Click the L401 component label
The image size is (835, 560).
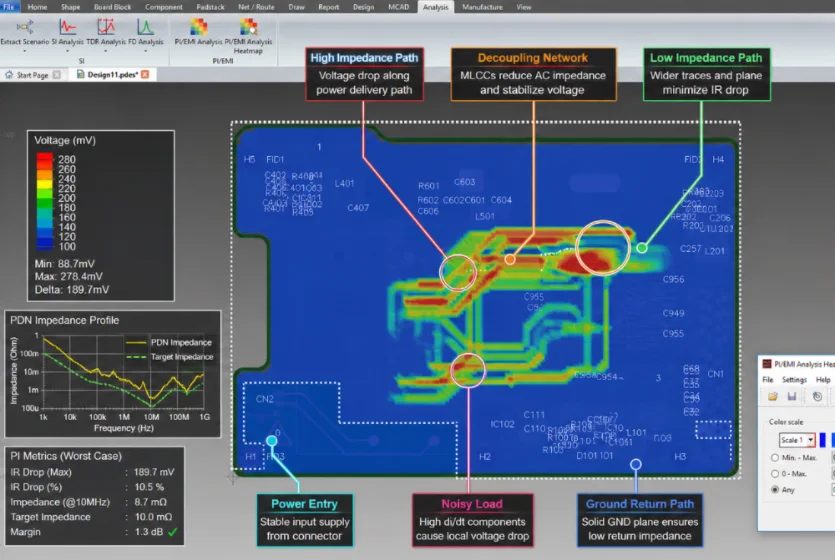(344, 184)
